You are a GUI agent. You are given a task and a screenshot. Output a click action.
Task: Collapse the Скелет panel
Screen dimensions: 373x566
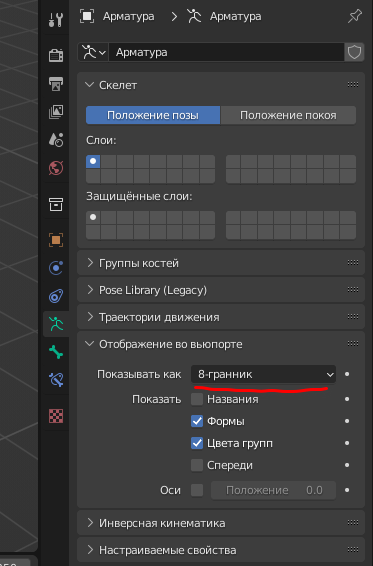coord(89,85)
